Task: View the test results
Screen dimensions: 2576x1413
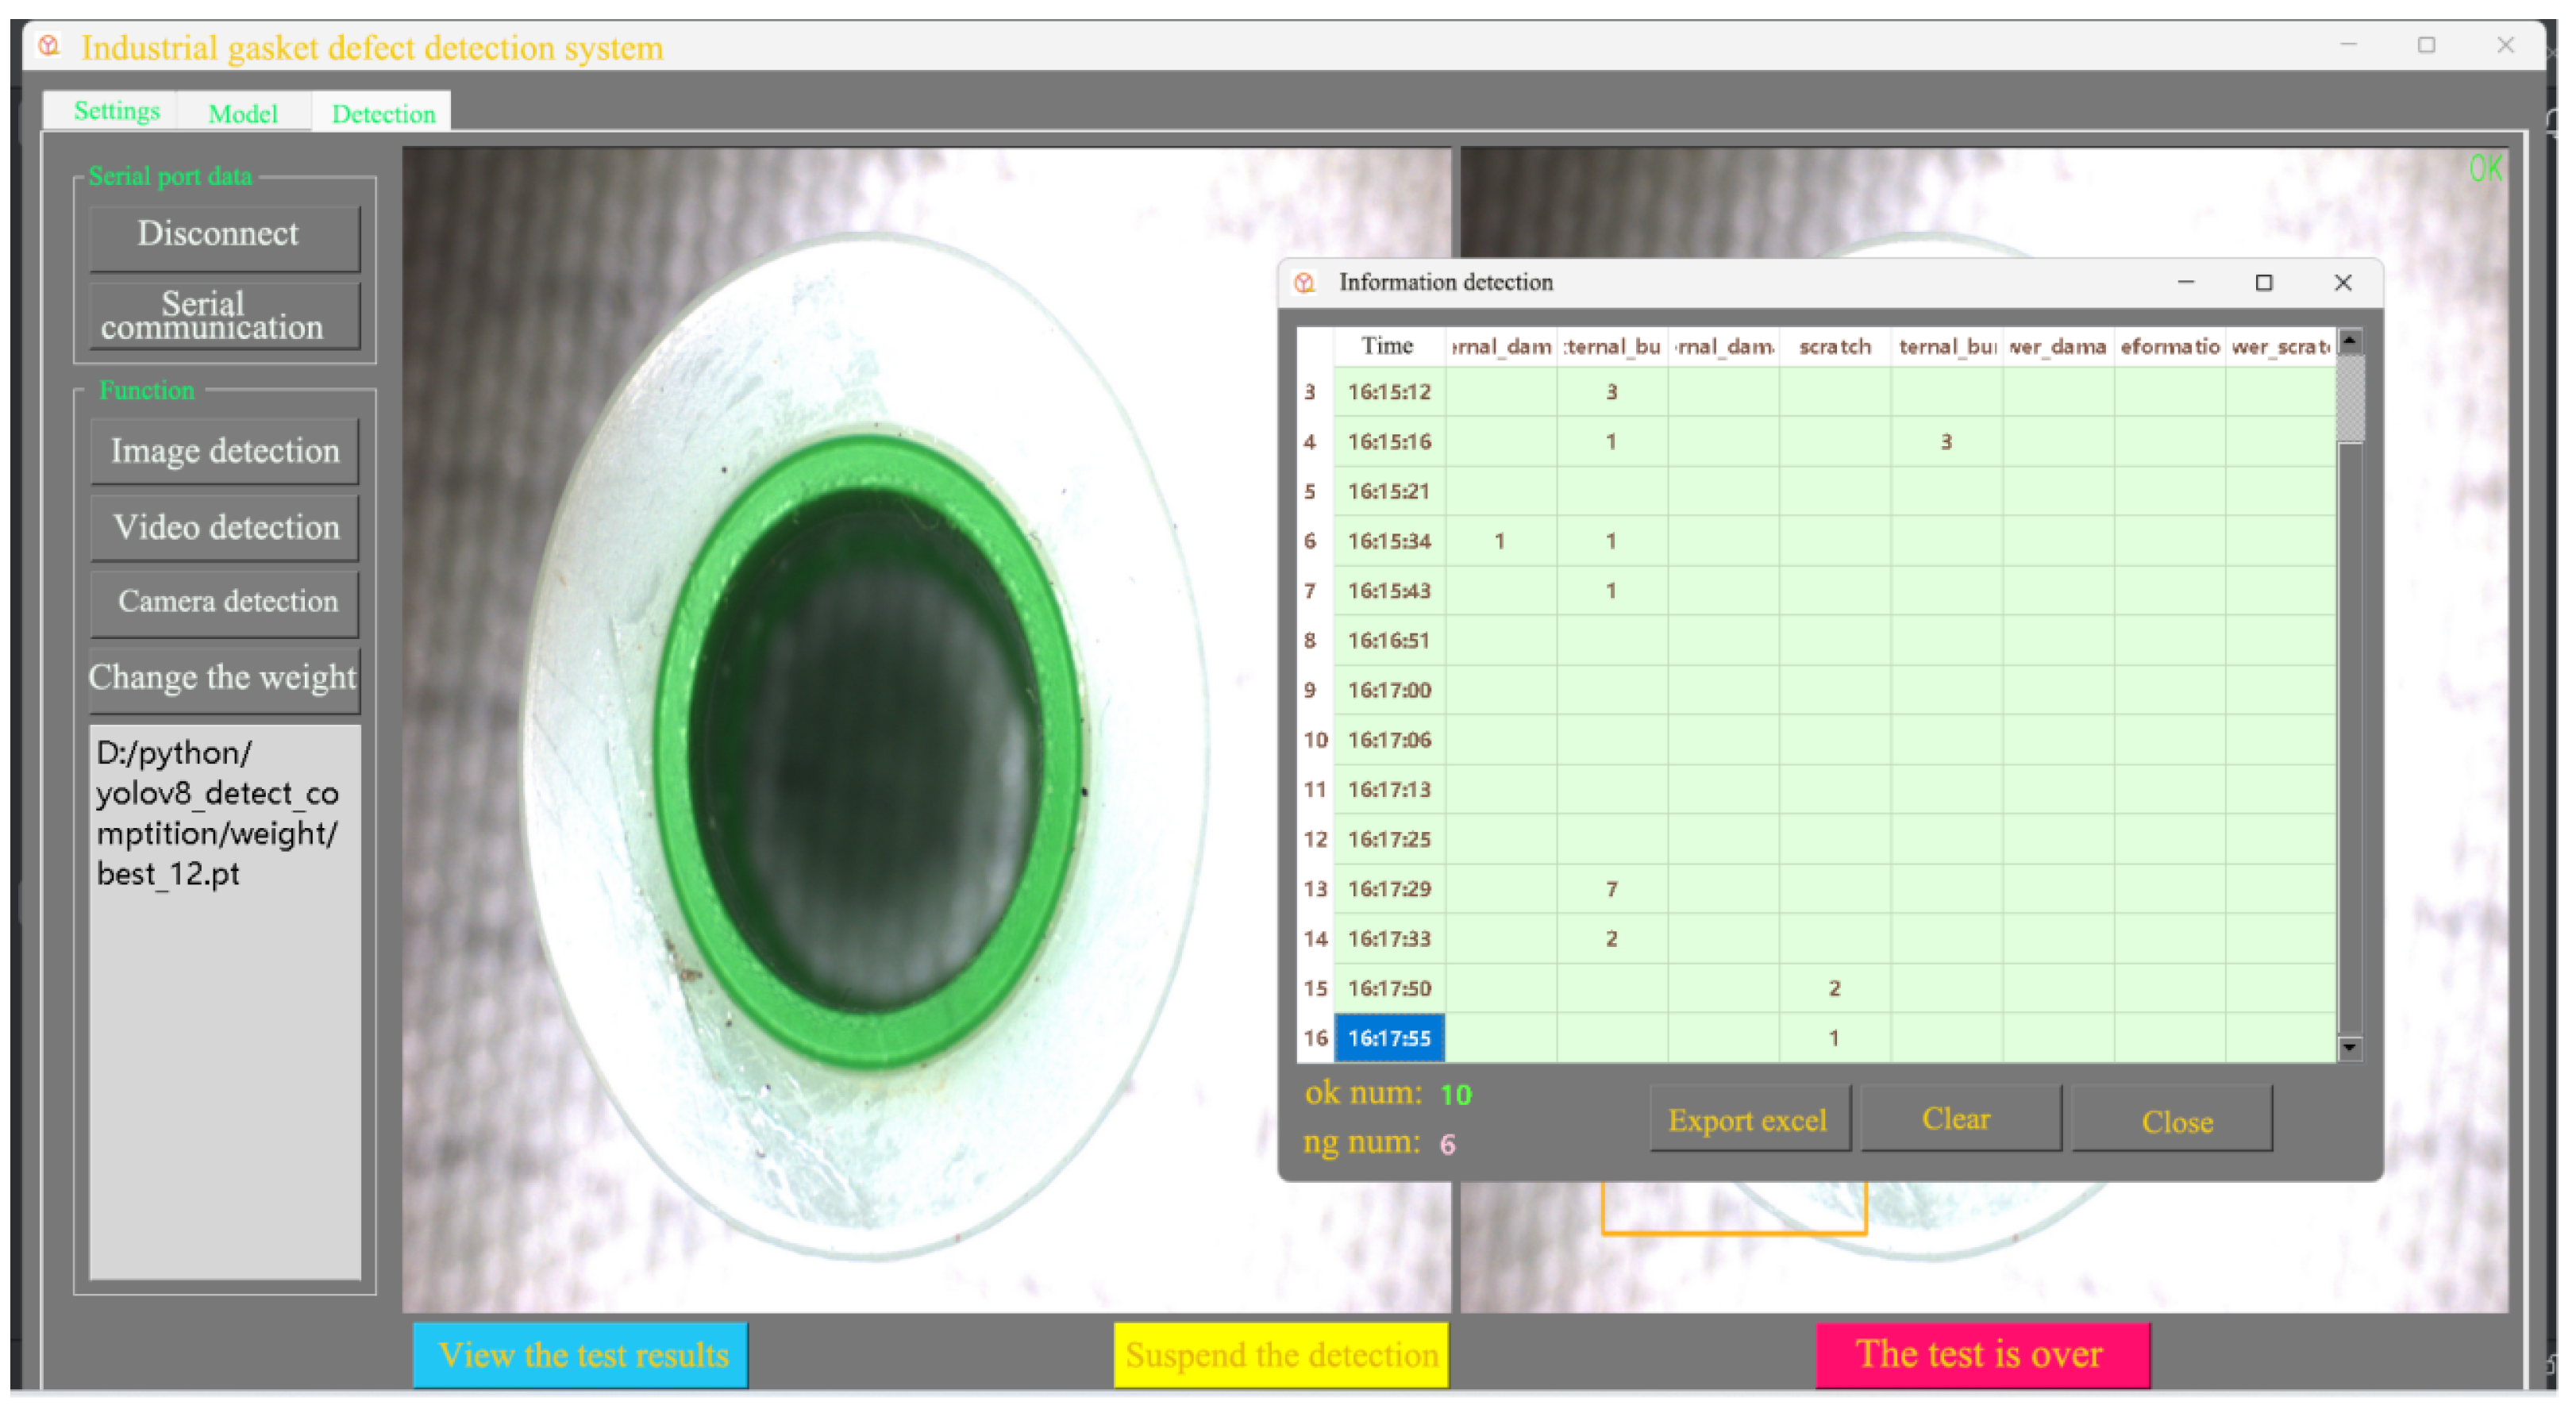Action: 580,1354
